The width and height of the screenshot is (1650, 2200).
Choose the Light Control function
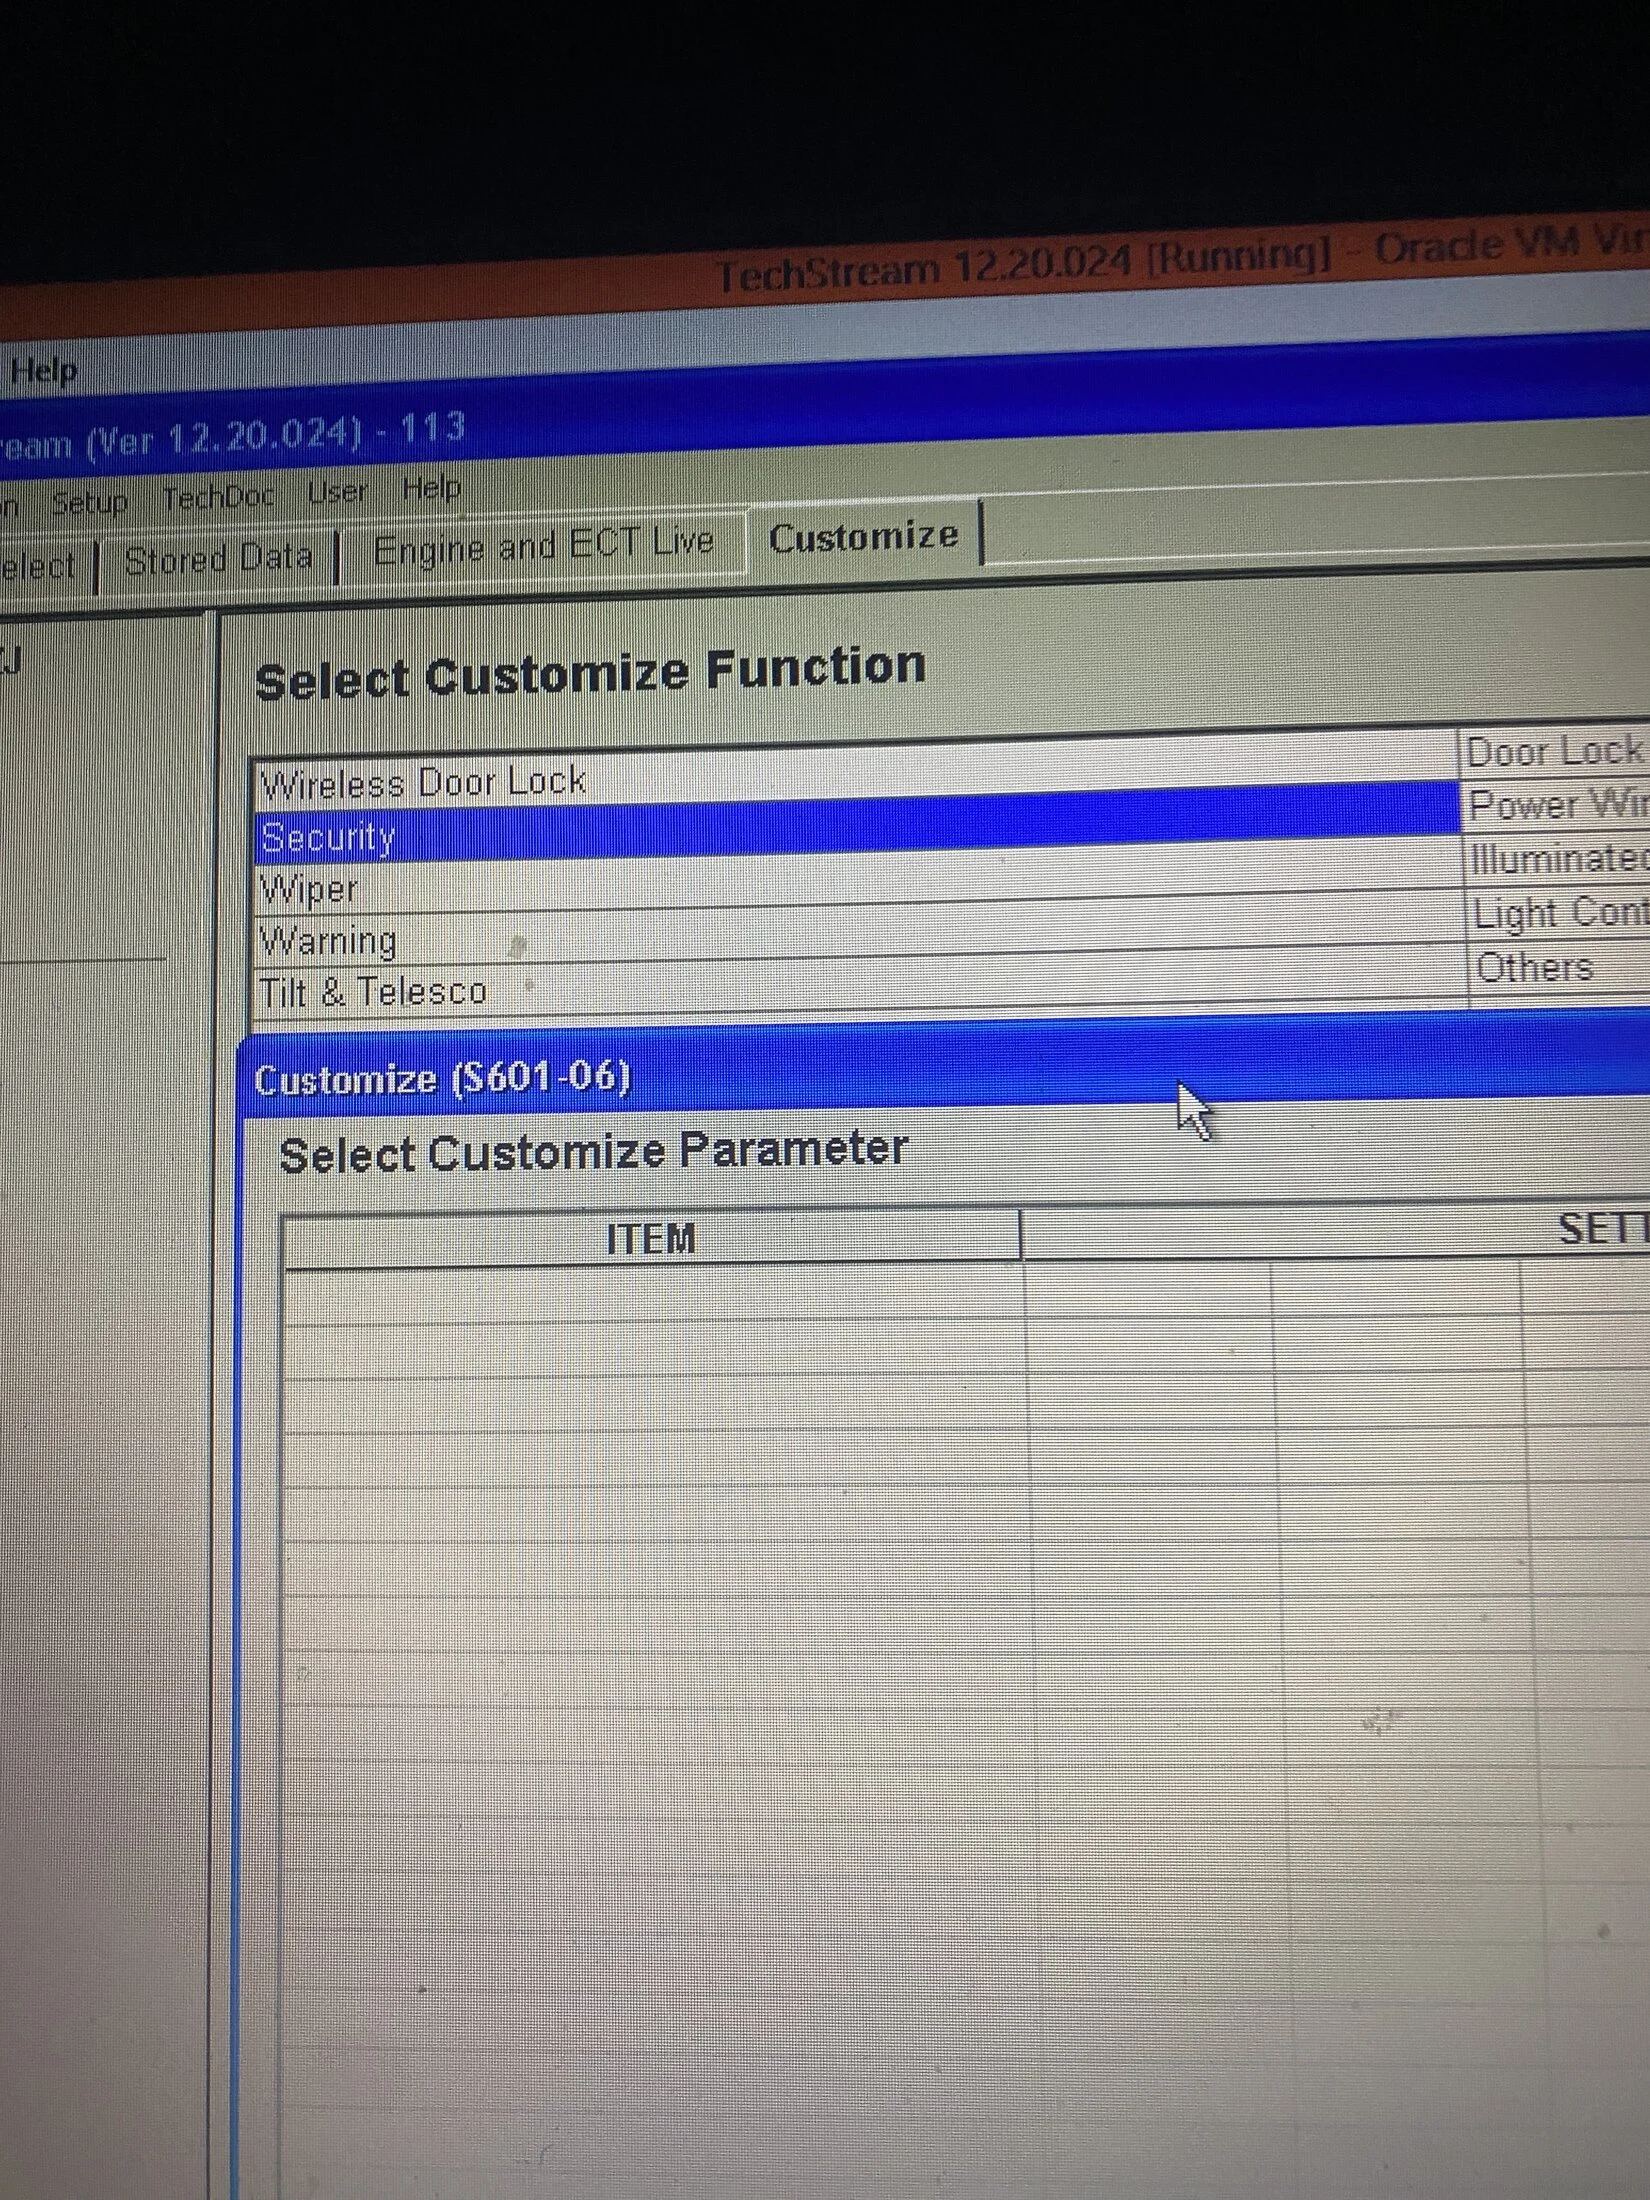click(x=1558, y=913)
